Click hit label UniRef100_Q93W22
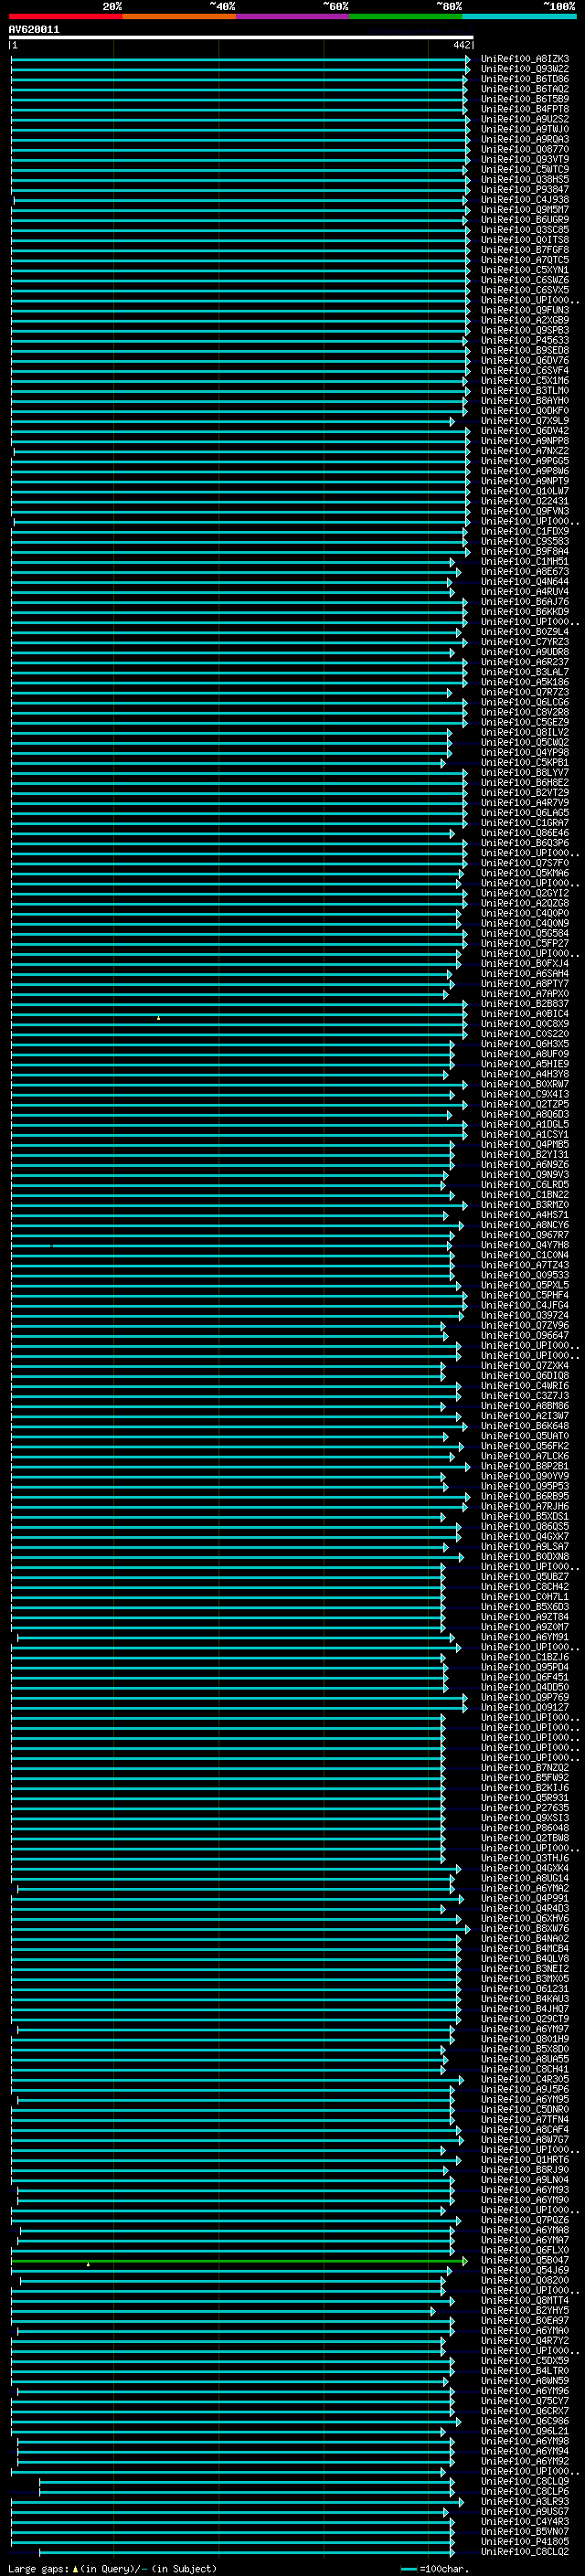 click(x=525, y=69)
